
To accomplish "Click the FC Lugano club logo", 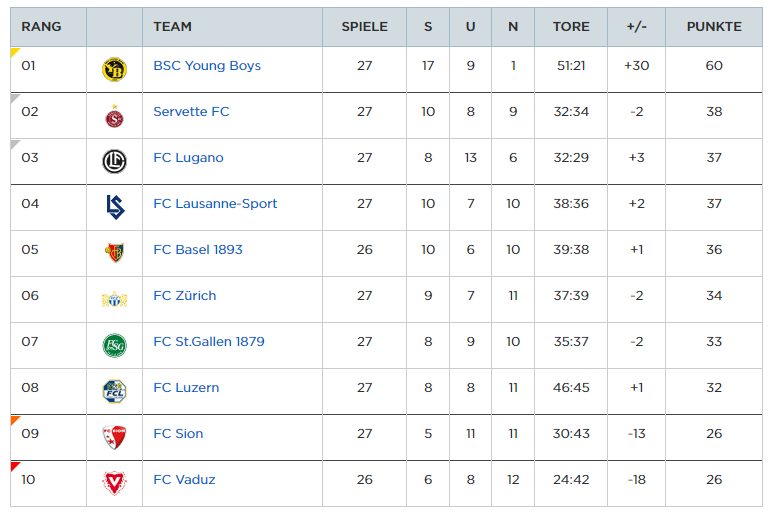I will pos(114,161).
